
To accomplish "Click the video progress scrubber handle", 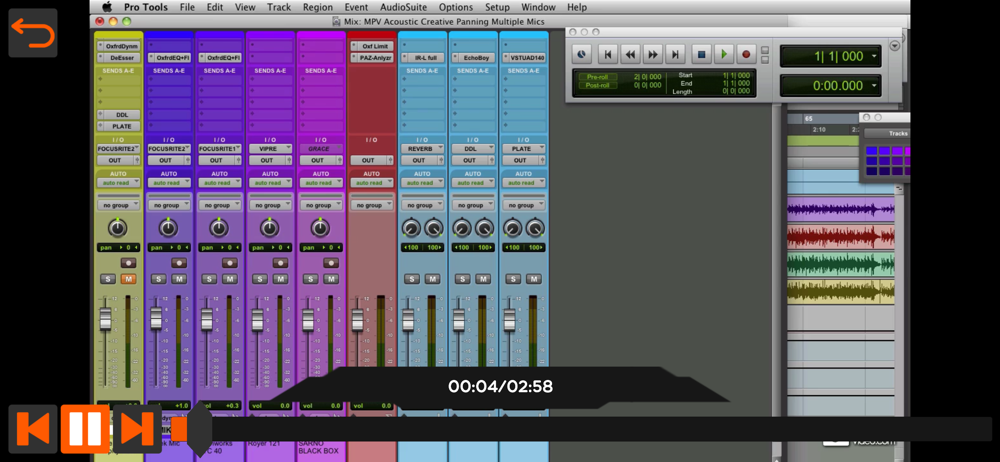I will point(199,428).
